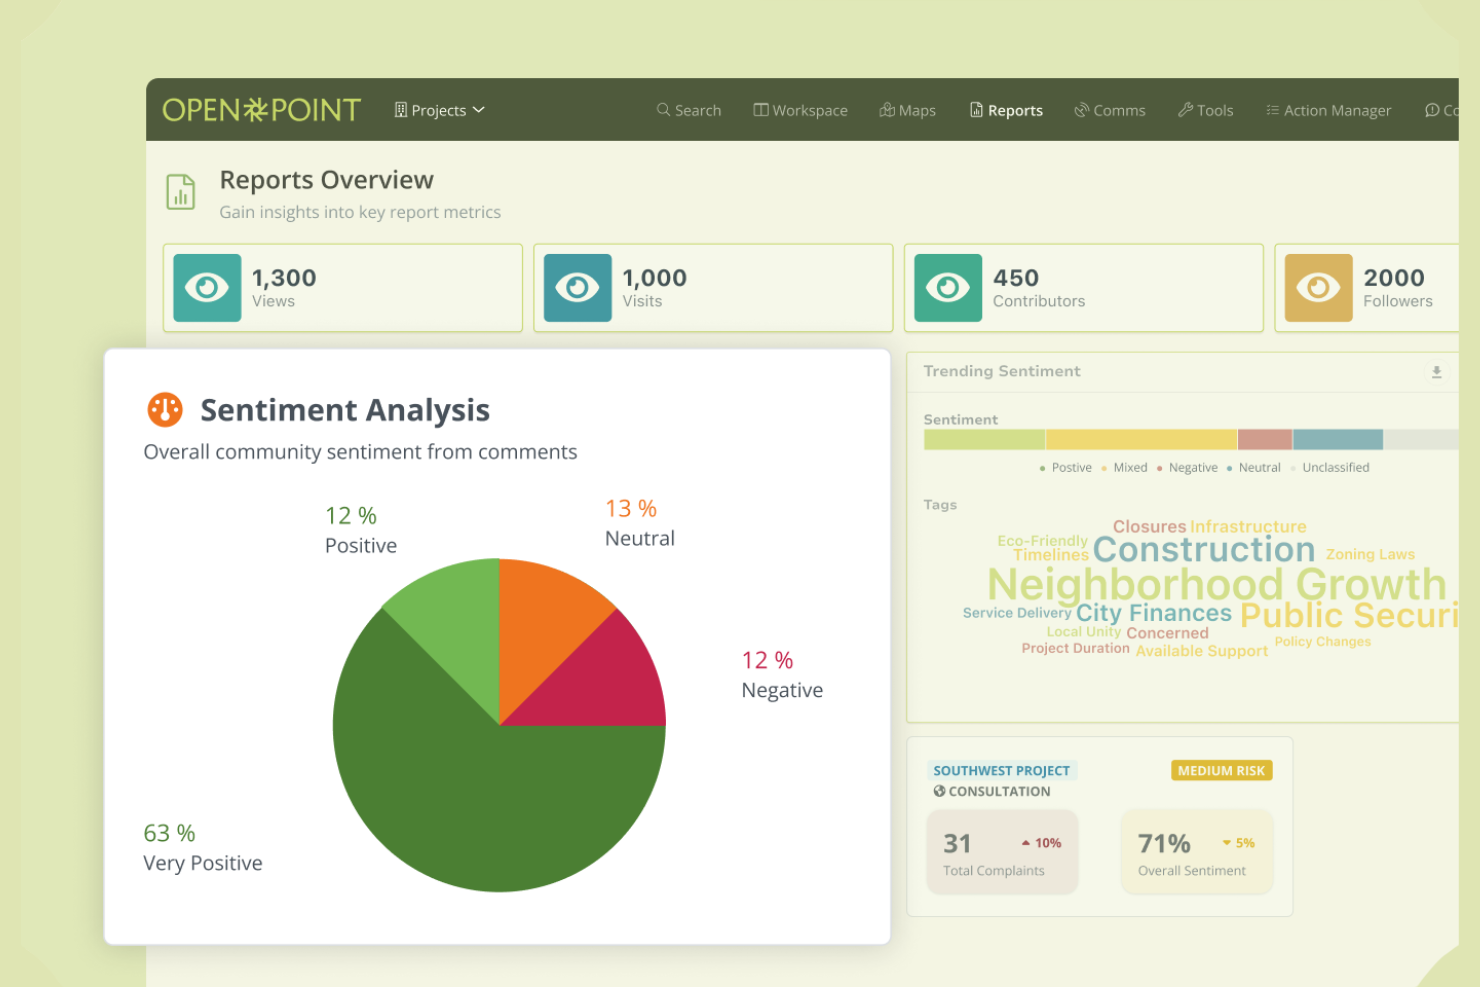This screenshot has width=1480, height=987.
Task: Click the Concerned tag
Action: coord(1167,633)
